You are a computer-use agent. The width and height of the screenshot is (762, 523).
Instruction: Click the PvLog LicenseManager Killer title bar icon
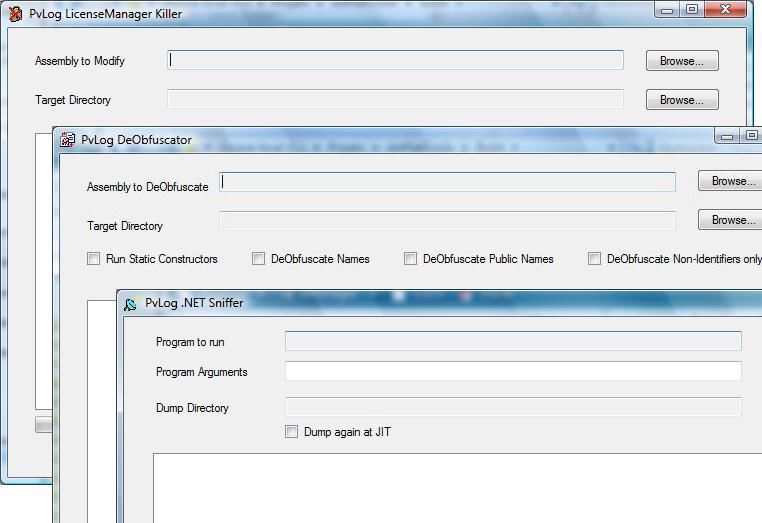(x=16, y=14)
